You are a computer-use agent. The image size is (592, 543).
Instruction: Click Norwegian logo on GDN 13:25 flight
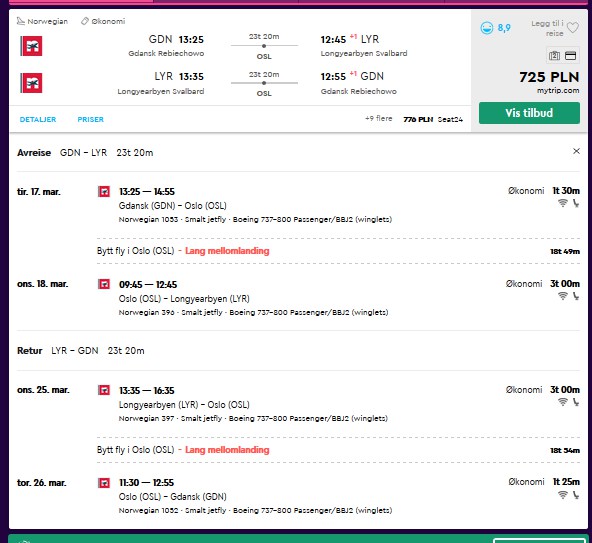pyautogui.click(x=31, y=46)
